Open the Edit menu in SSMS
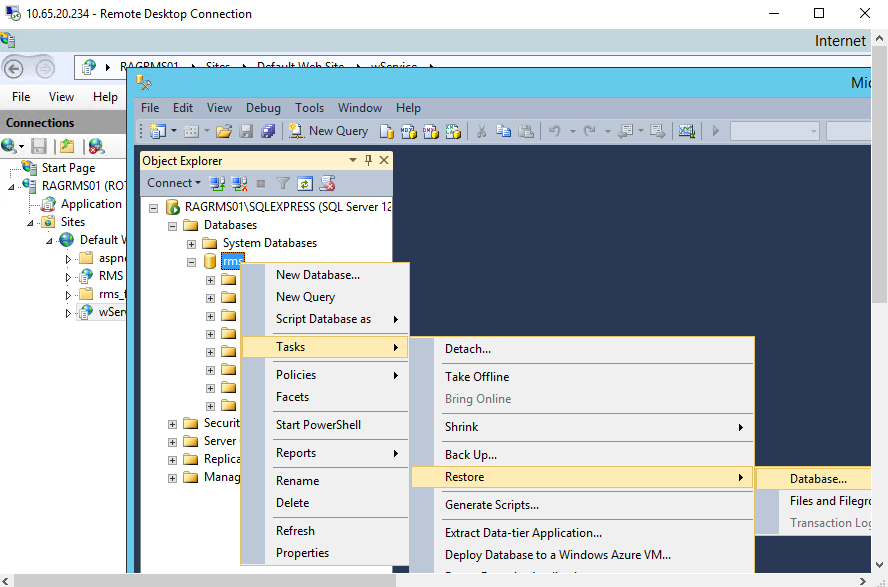This screenshot has width=888, height=587. (183, 108)
